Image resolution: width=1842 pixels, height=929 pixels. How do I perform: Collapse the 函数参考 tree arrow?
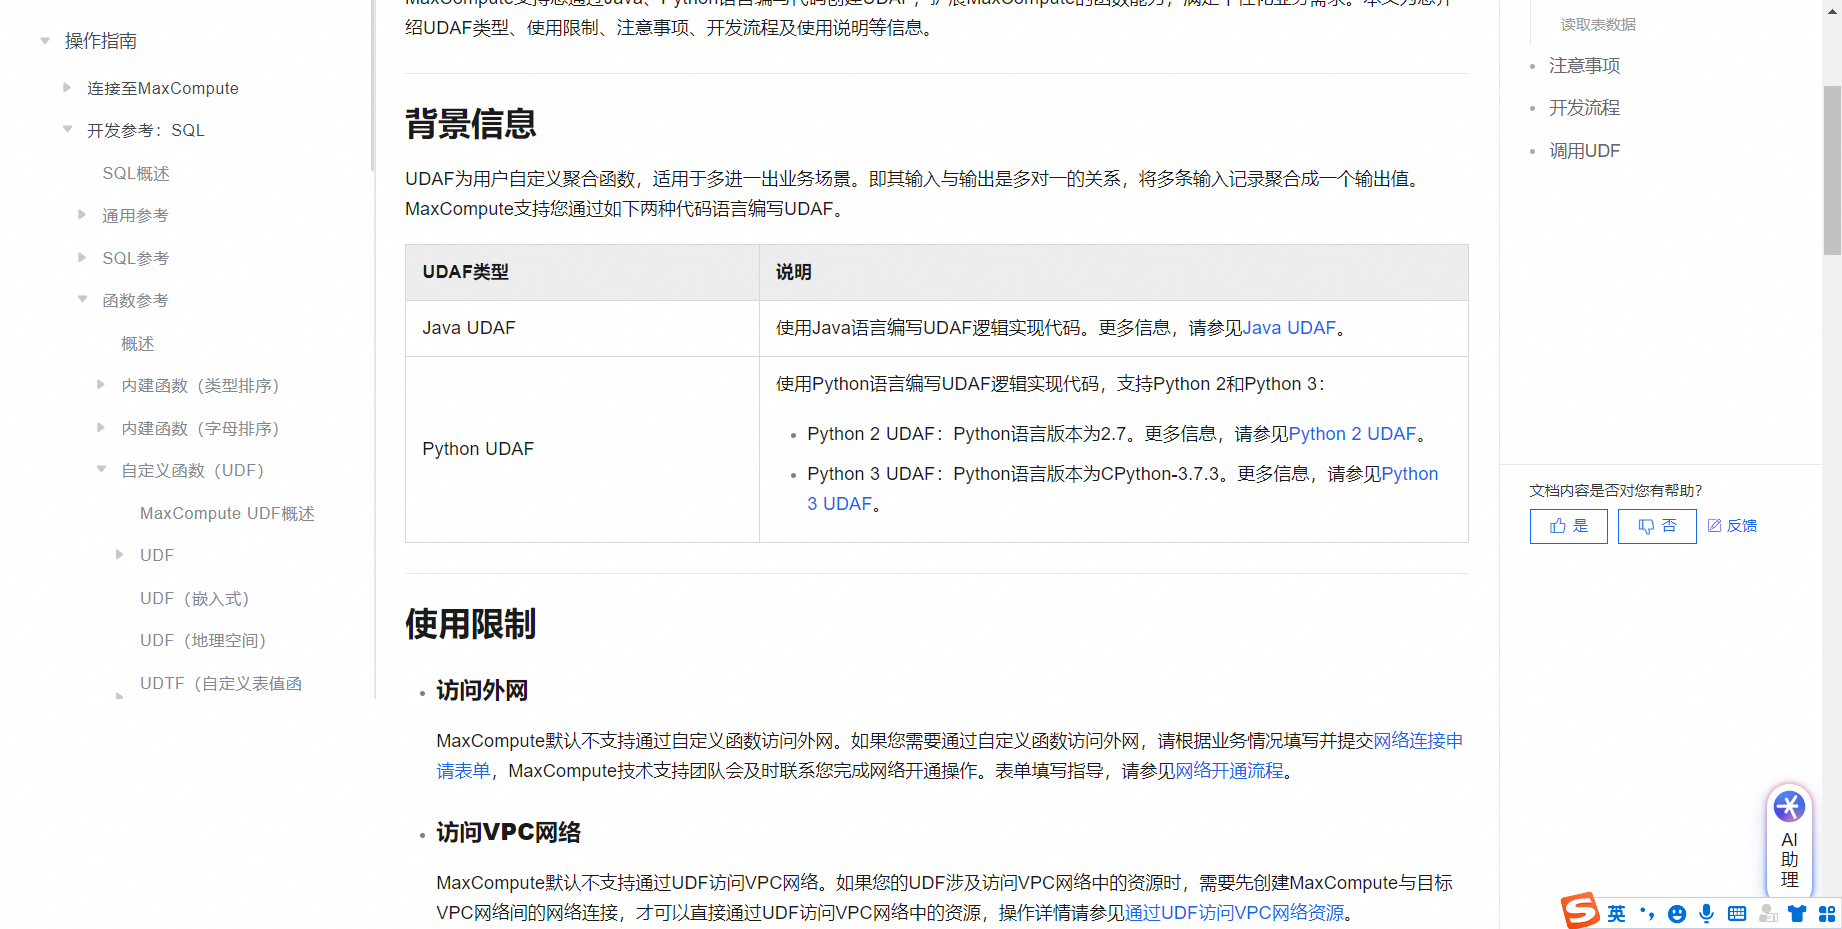pyautogui.click(x=82, y=300)
